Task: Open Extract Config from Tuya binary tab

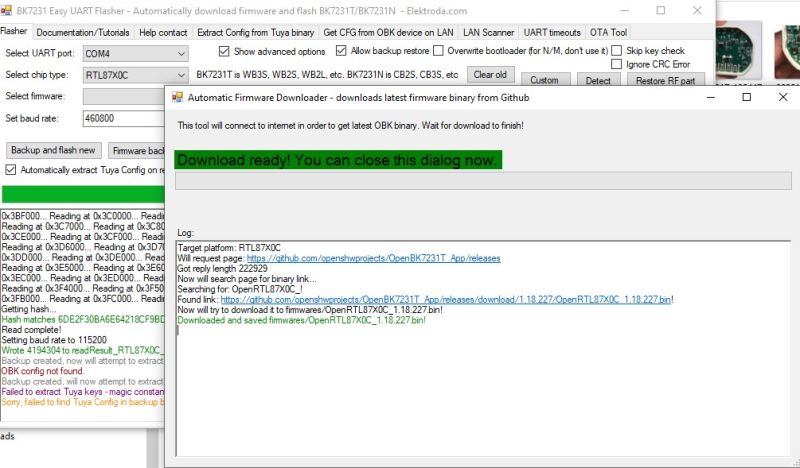Action: point(255,33)
